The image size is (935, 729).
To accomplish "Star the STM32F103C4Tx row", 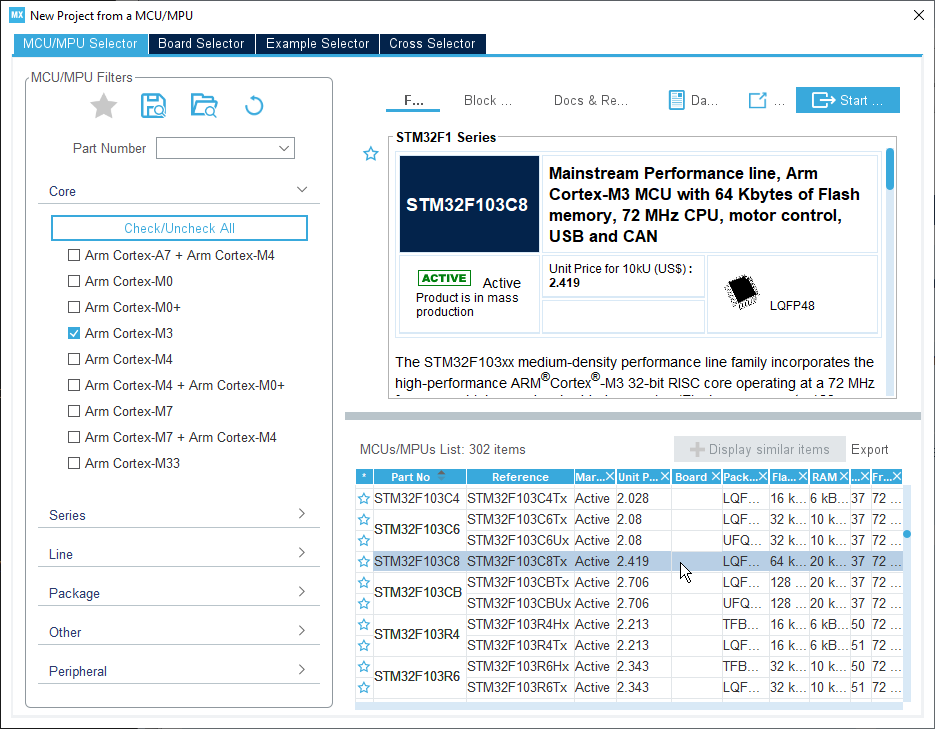I will 364,498.
